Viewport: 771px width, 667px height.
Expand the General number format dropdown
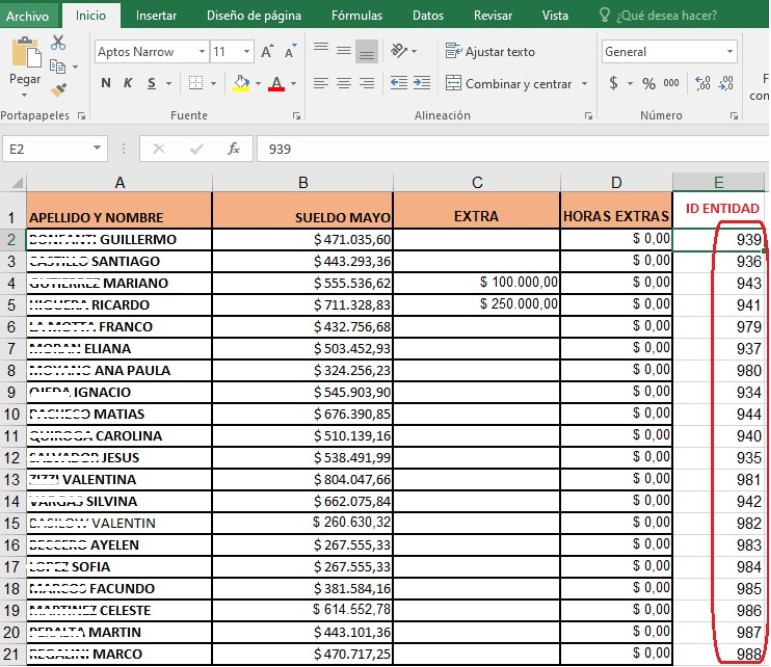729,52
